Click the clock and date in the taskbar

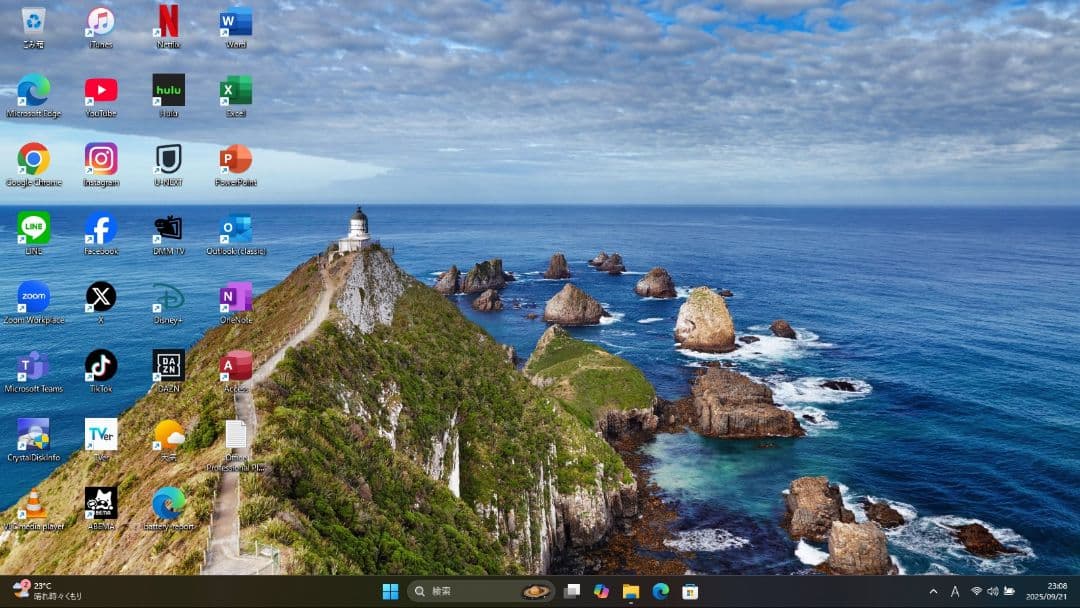point(1048,591)
